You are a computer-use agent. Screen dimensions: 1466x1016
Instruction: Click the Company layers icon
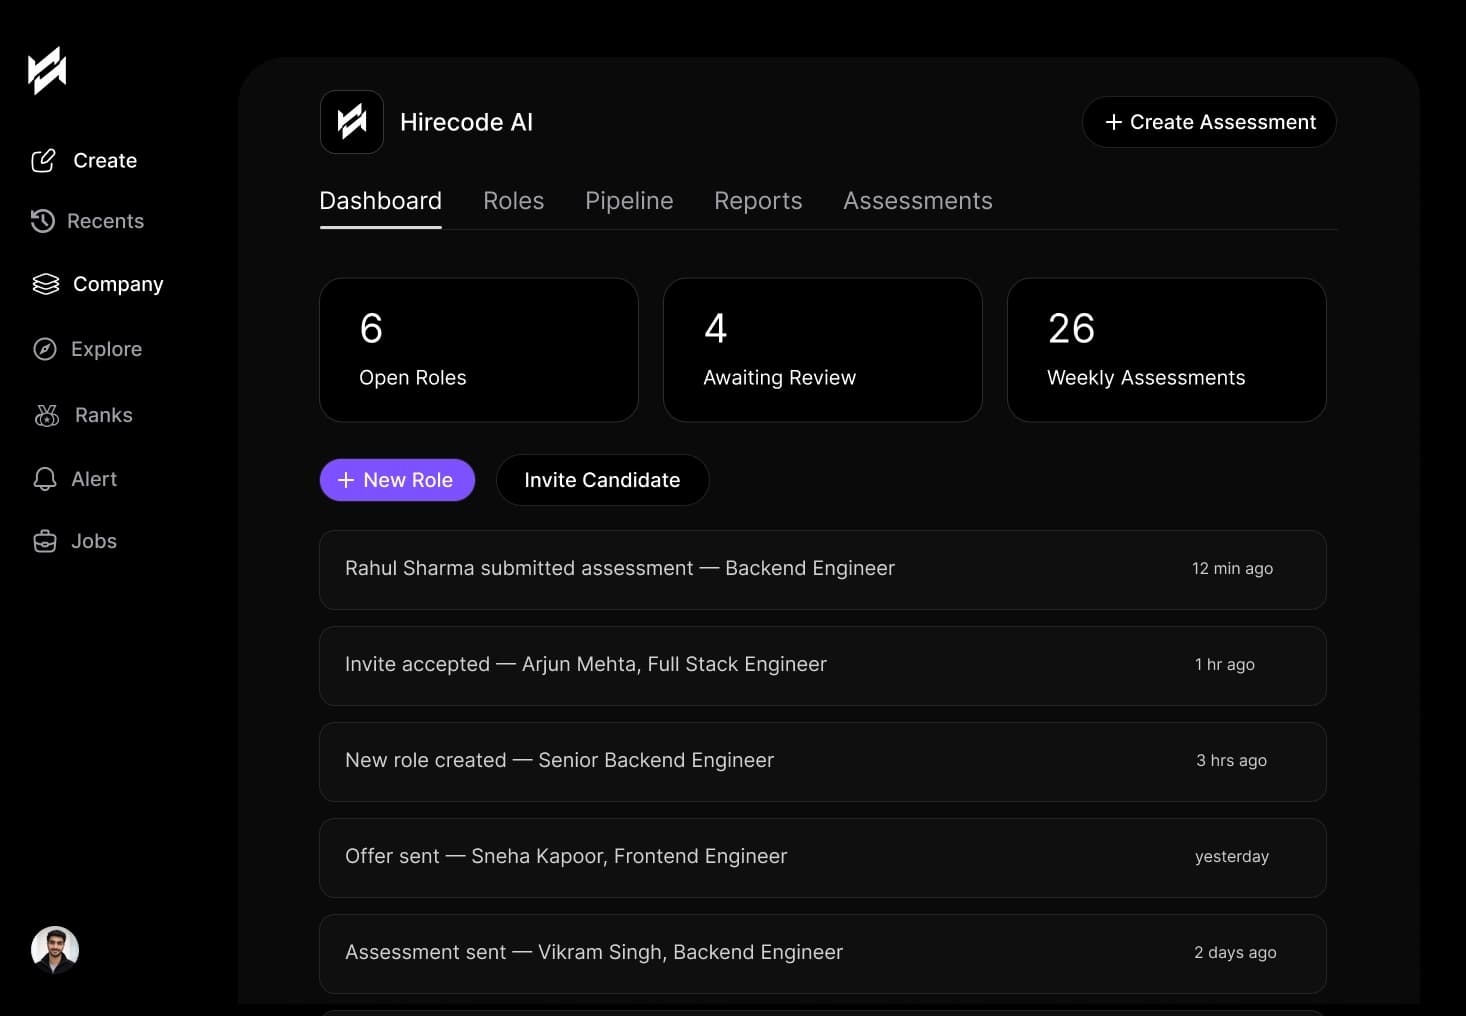pos(46,284)
